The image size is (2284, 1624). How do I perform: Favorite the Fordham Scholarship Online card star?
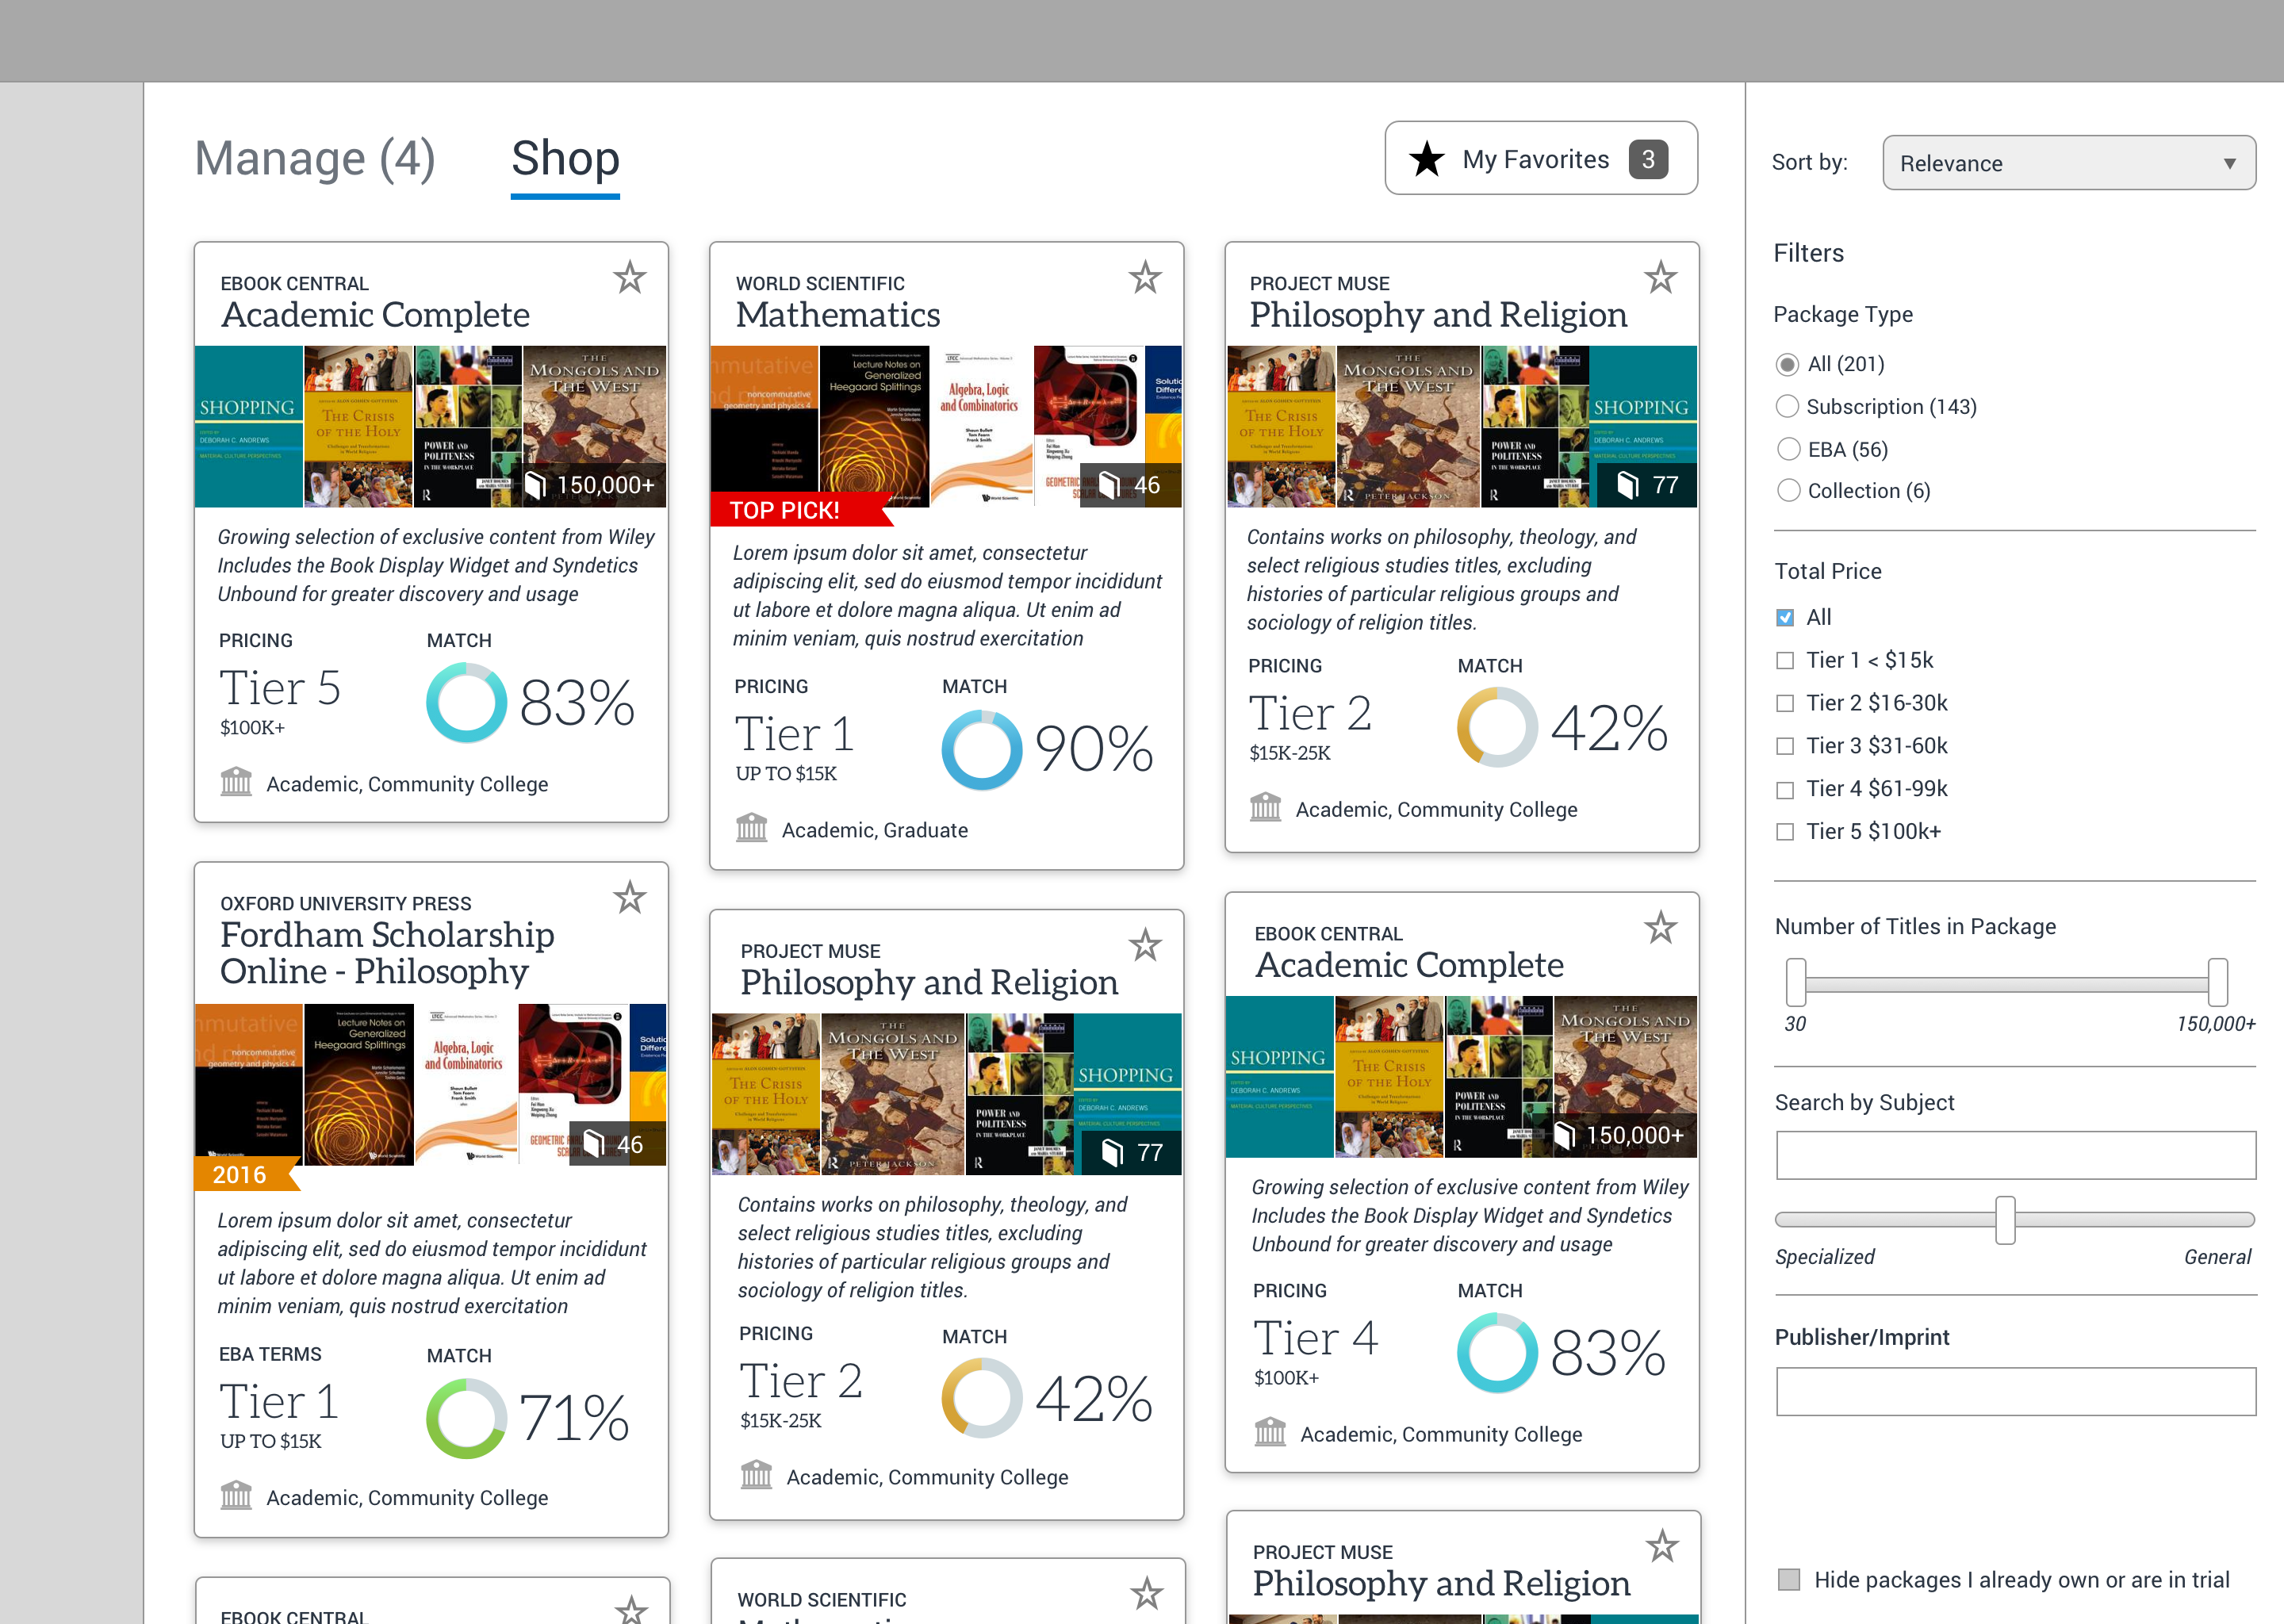tap(630, 897)
